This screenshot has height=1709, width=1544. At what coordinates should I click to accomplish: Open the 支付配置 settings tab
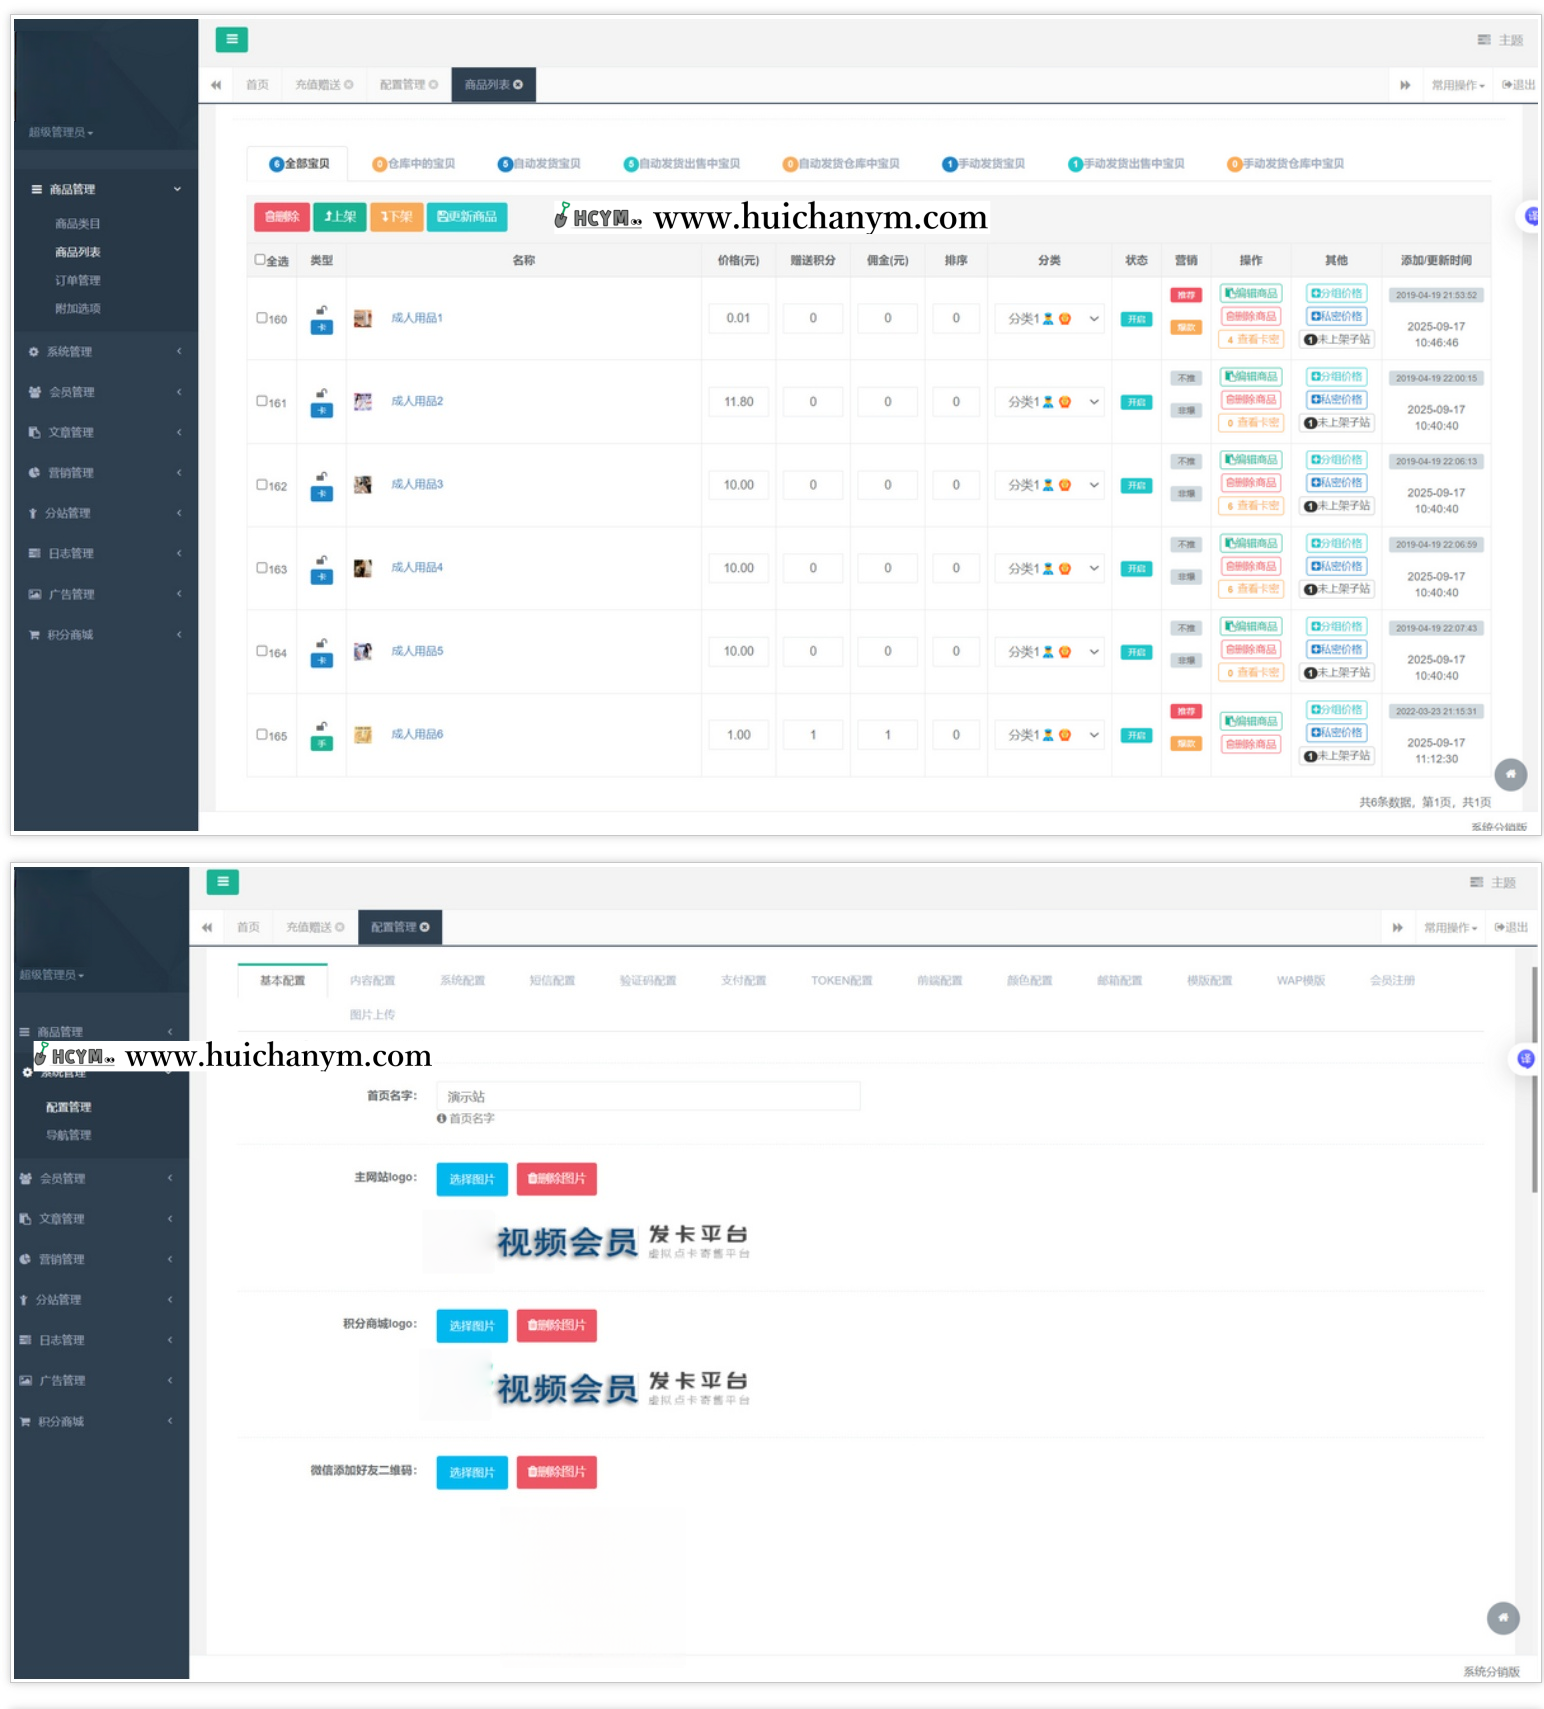point(743,981)
